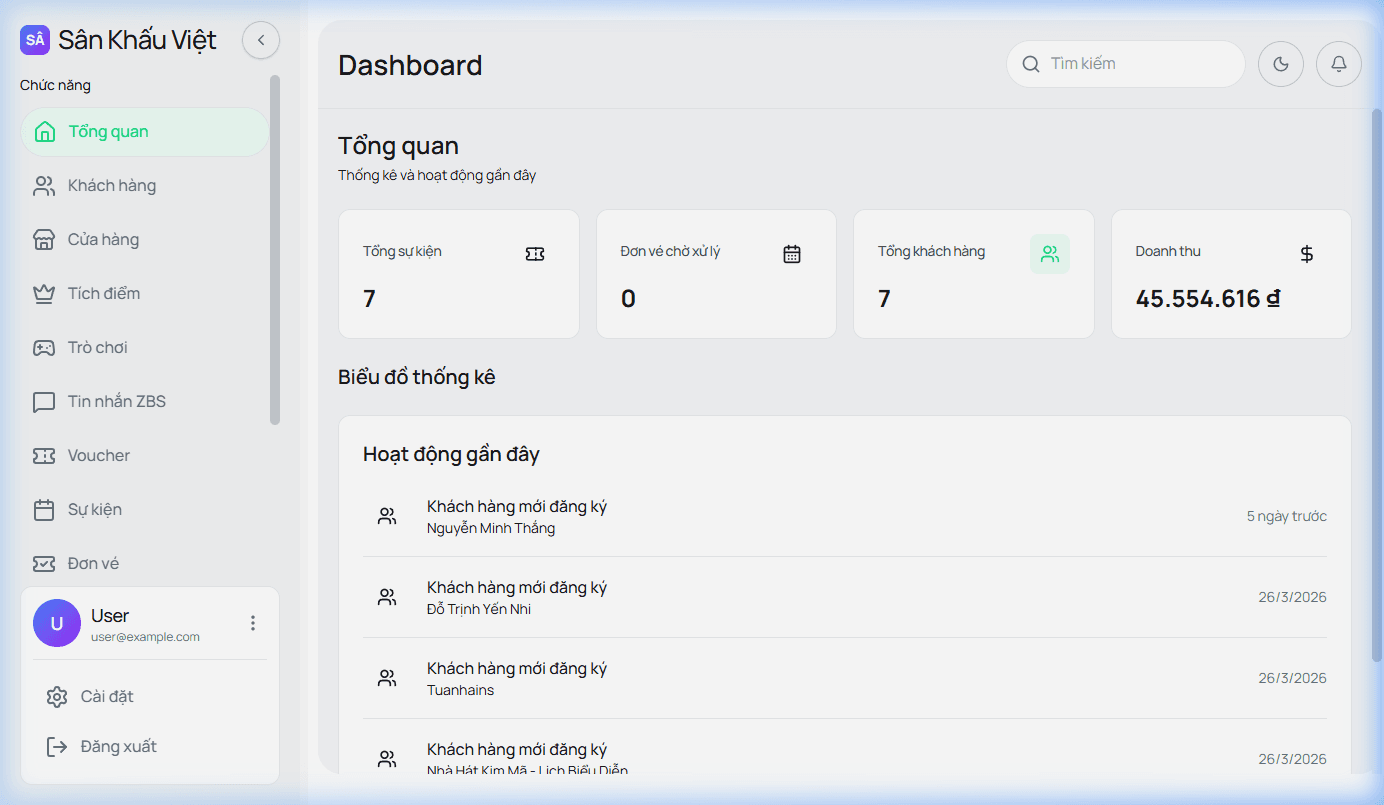1384x805 pixels.
Task: Click the notification bell icon
Action: click(x=1339, y=64)
